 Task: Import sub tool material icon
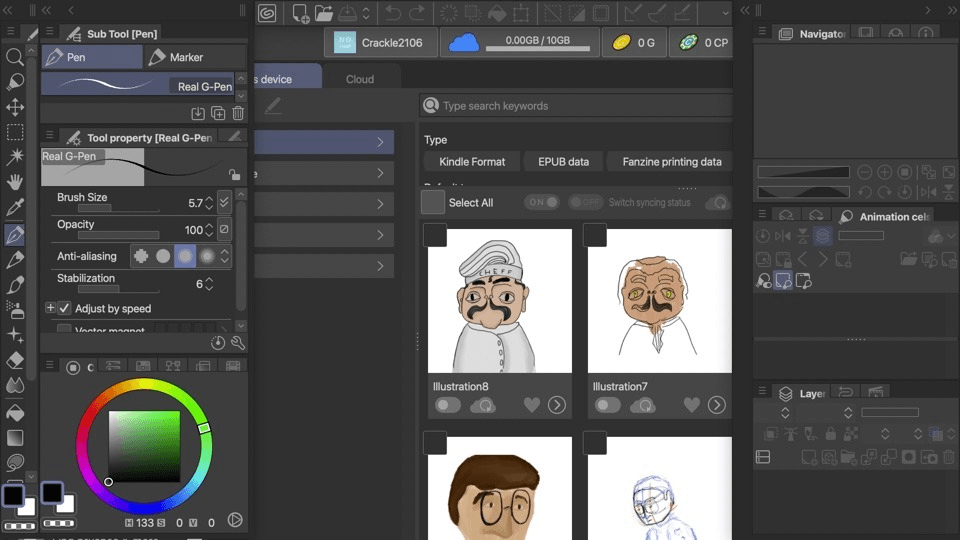pyautogui.click(x=198, y=113)
